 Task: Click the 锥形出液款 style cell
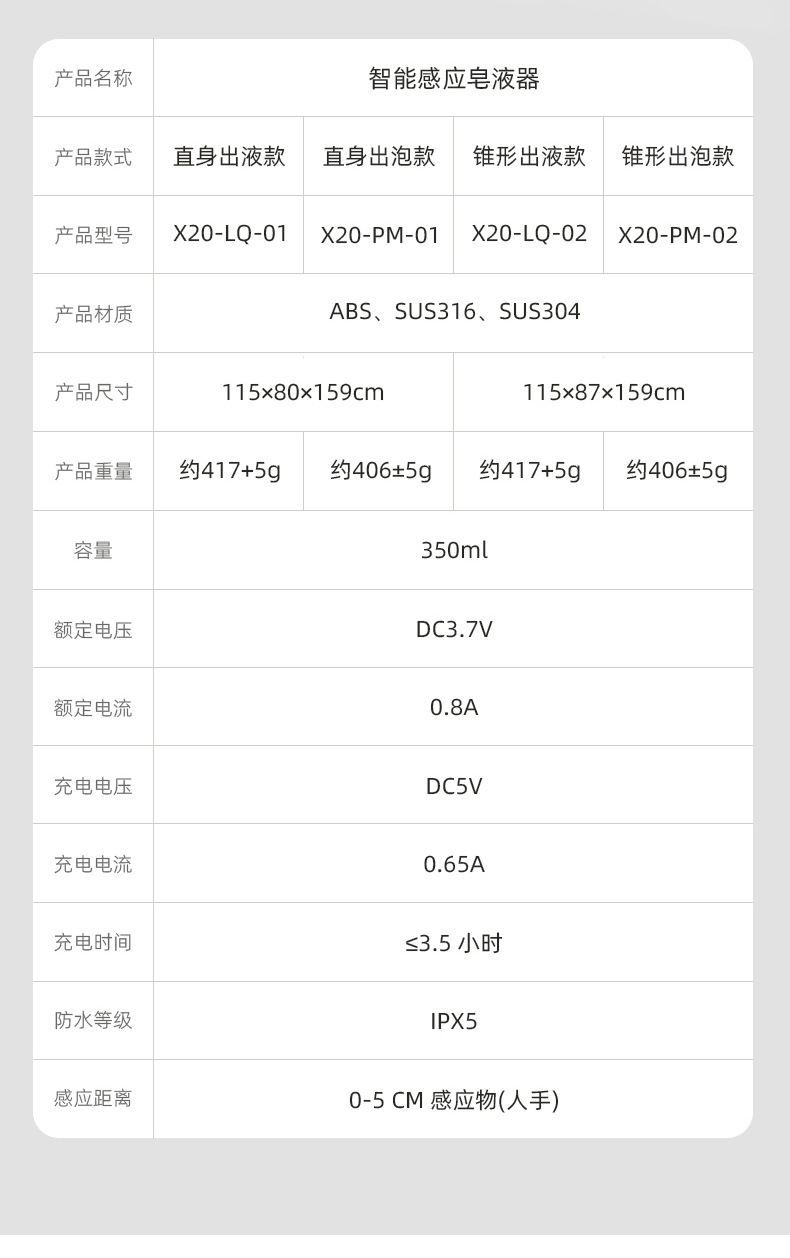(529, 157)
